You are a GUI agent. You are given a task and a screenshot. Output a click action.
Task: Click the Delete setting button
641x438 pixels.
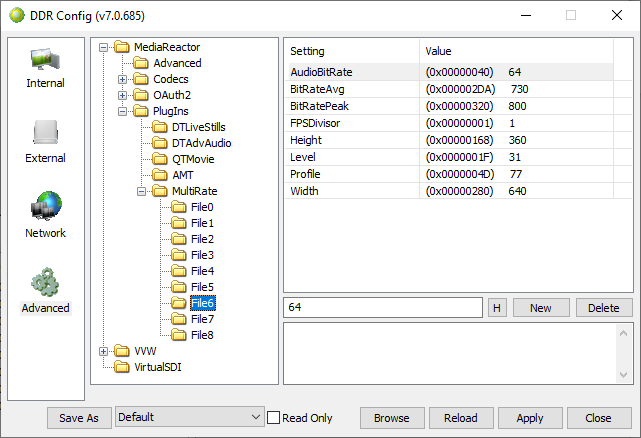point(604,308)
